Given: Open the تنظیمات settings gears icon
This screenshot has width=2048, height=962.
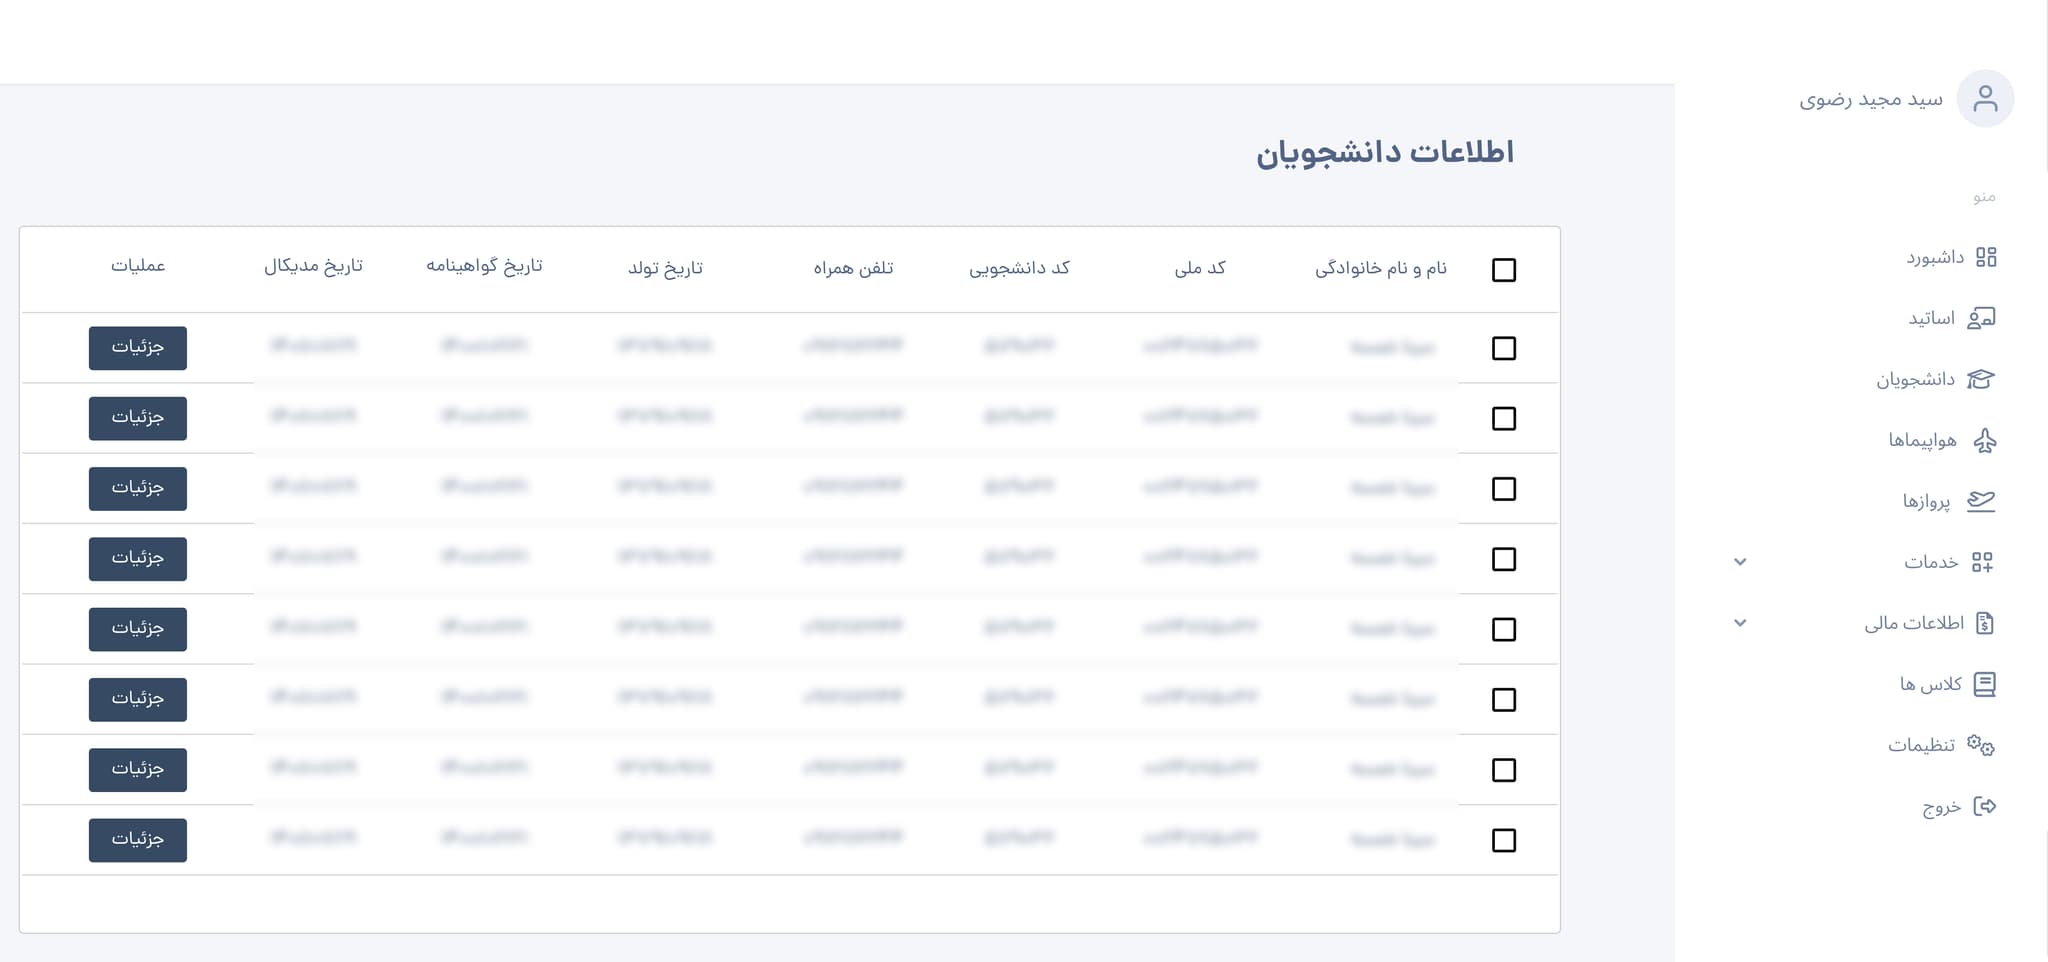Looking at the screenshot, I should 1981,745.
